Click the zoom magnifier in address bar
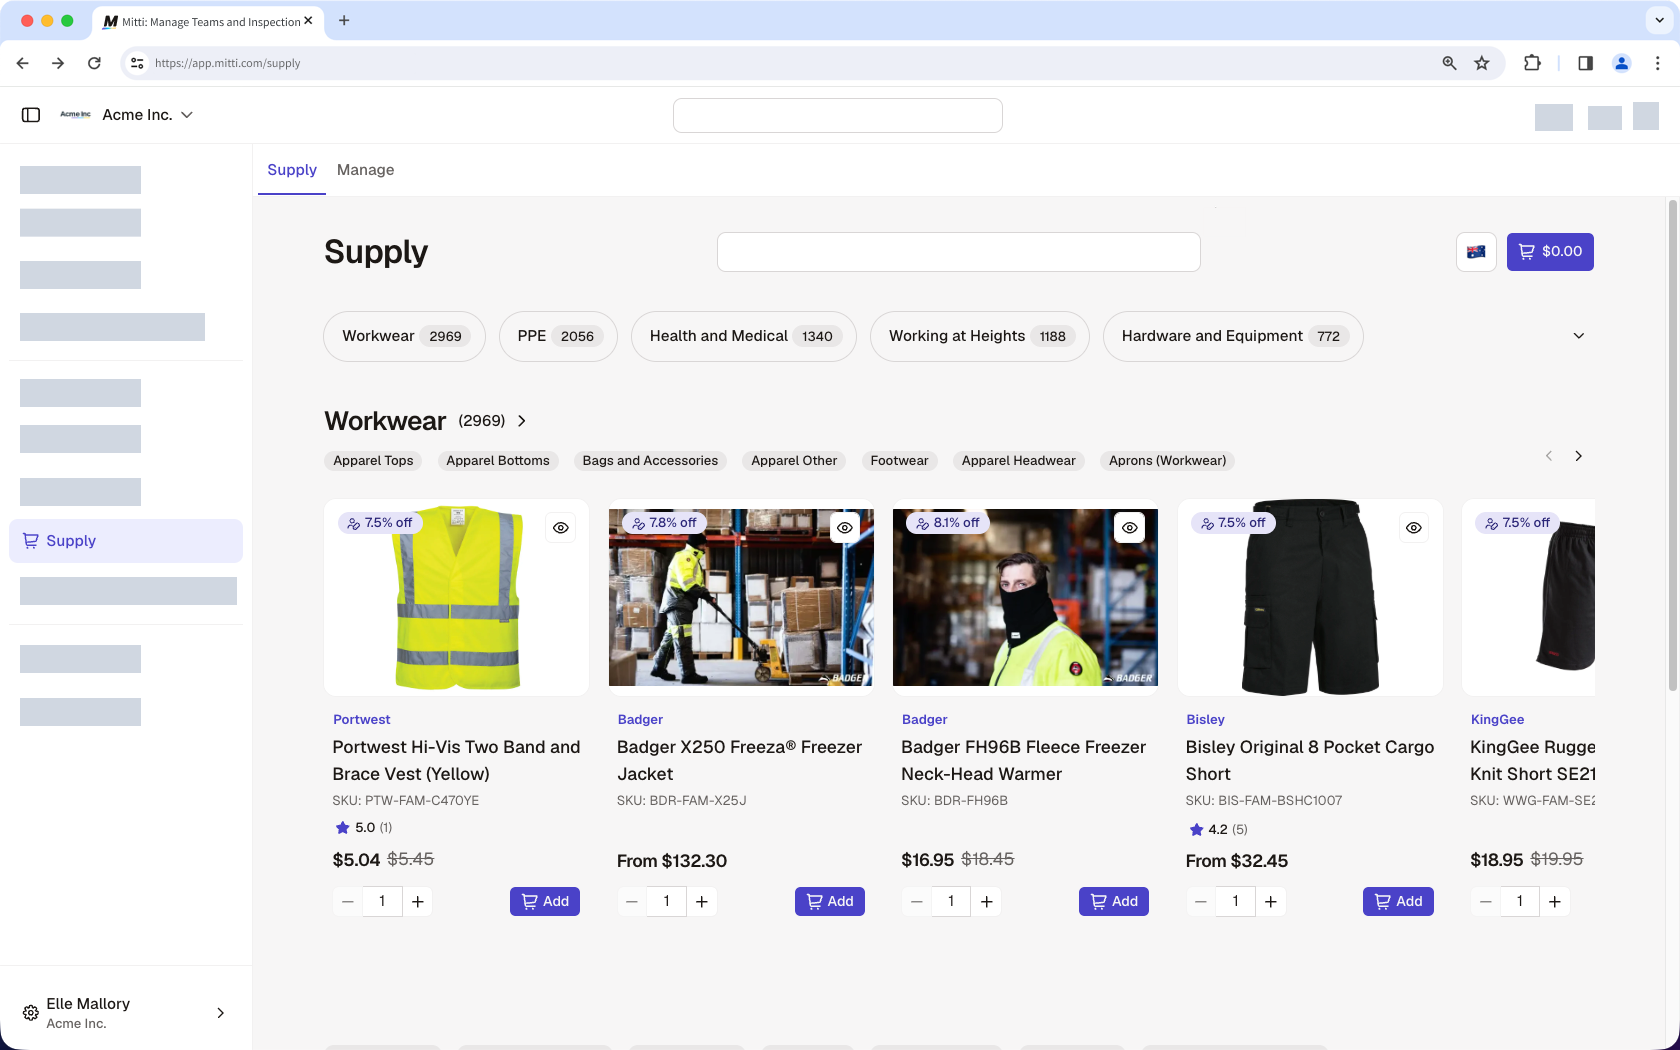1680x1050 pixels. pyautogui.click(x=1449, y=63)
